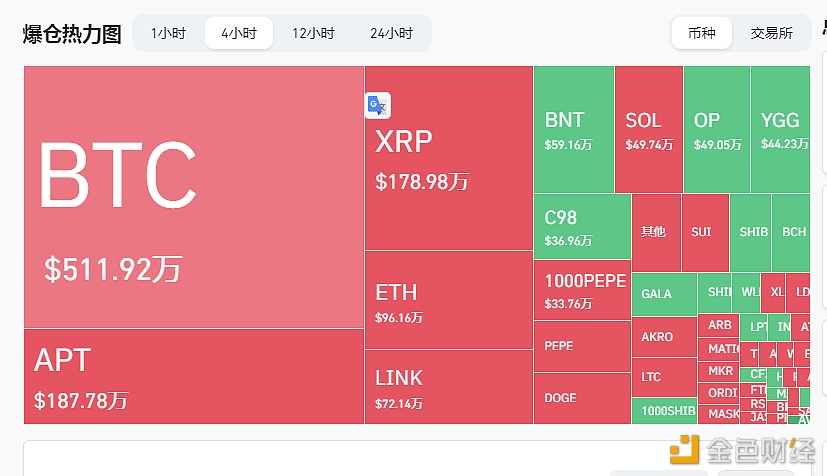Select the XRP $178.98万 block

pos(449,158)
